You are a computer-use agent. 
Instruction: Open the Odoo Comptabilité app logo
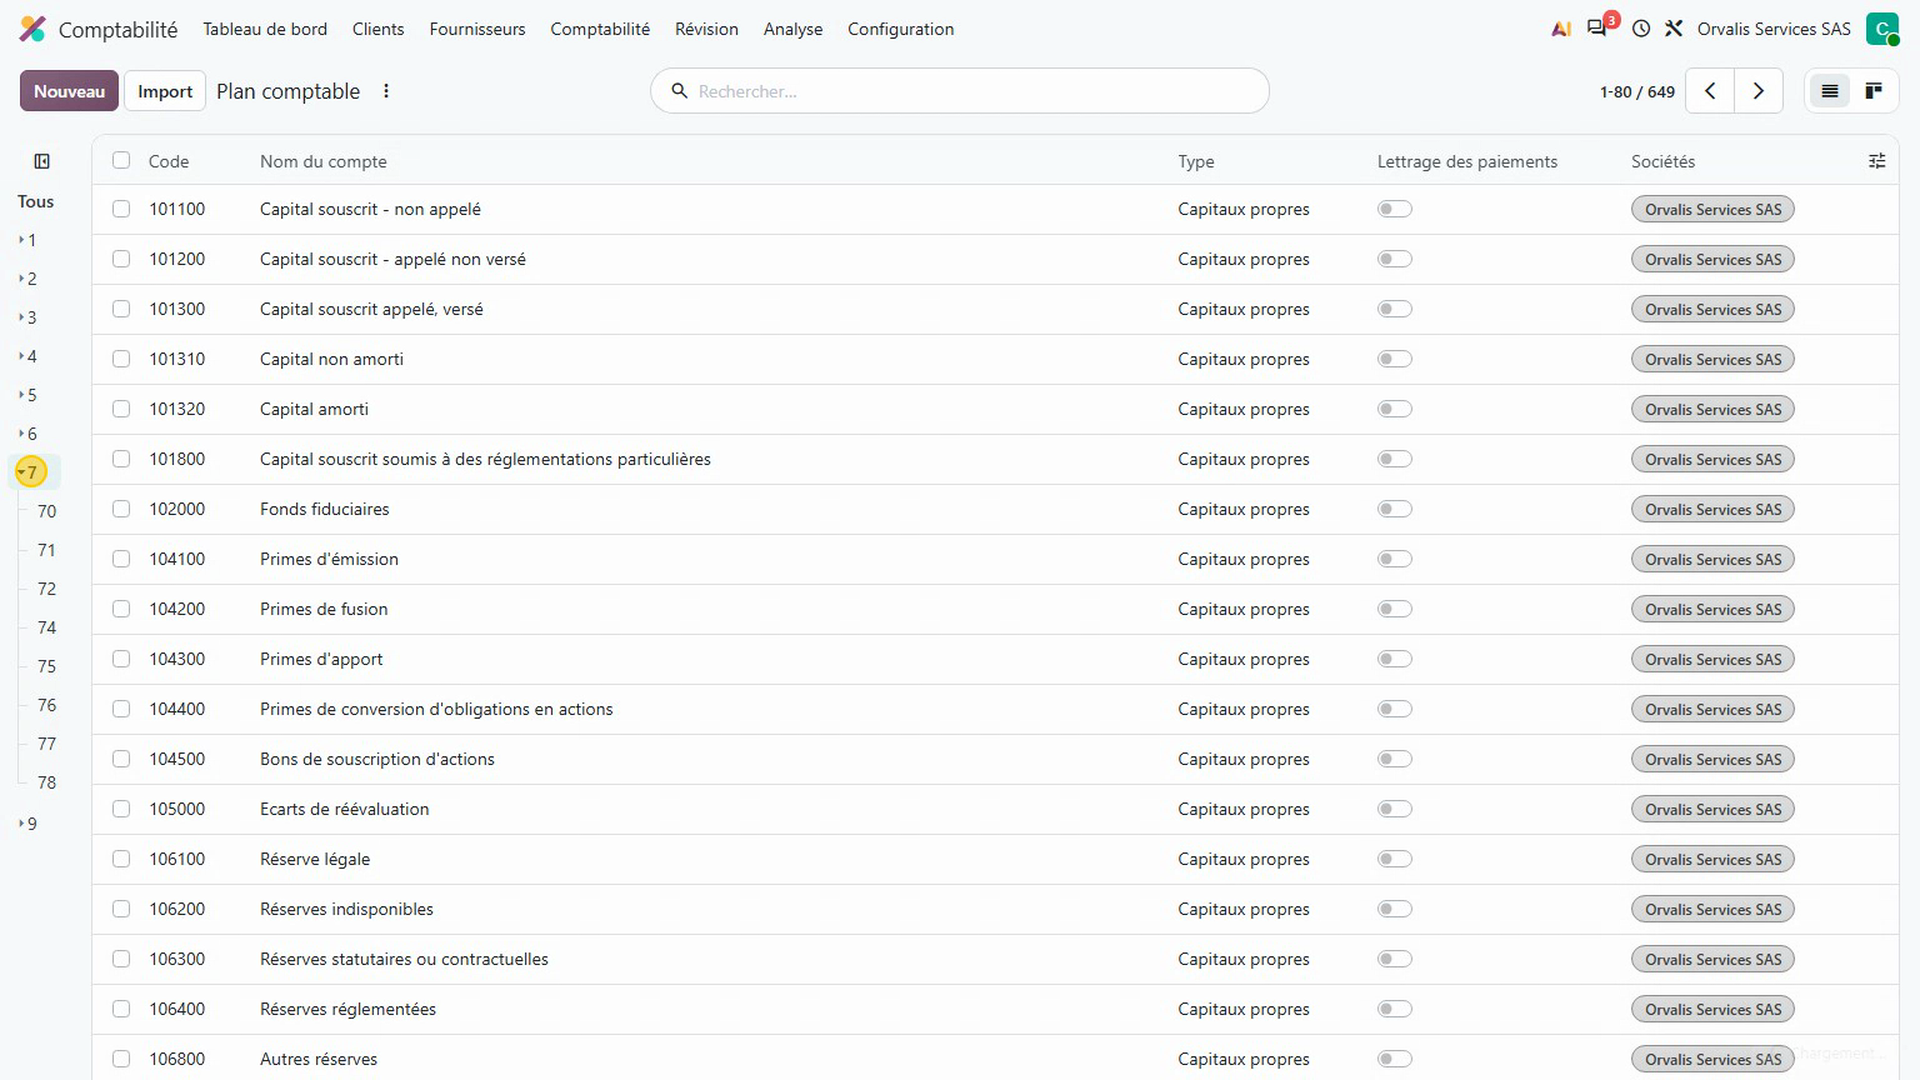(33, 29)
